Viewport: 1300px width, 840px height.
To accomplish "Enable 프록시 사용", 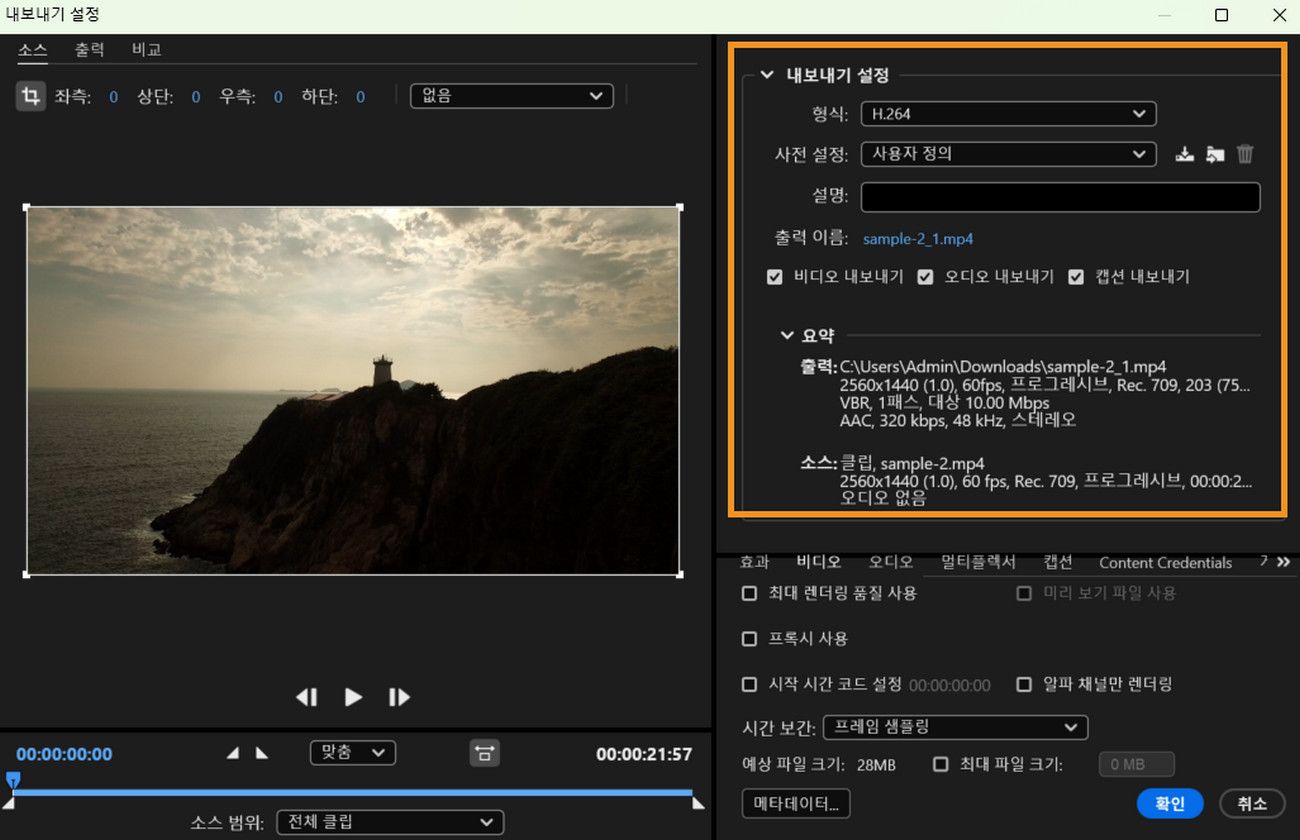I will (749, 638).
